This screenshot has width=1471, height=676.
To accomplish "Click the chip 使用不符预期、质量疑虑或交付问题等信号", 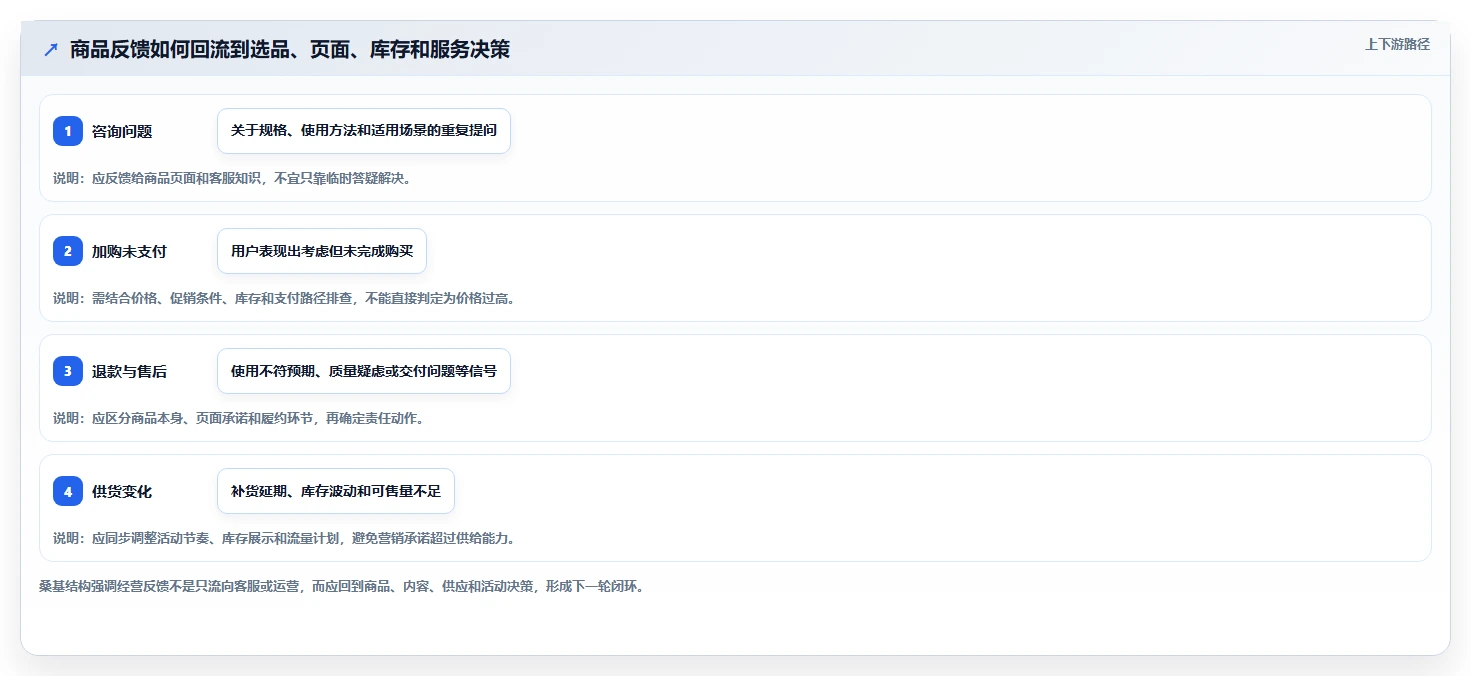I will [x=364, y=371].
